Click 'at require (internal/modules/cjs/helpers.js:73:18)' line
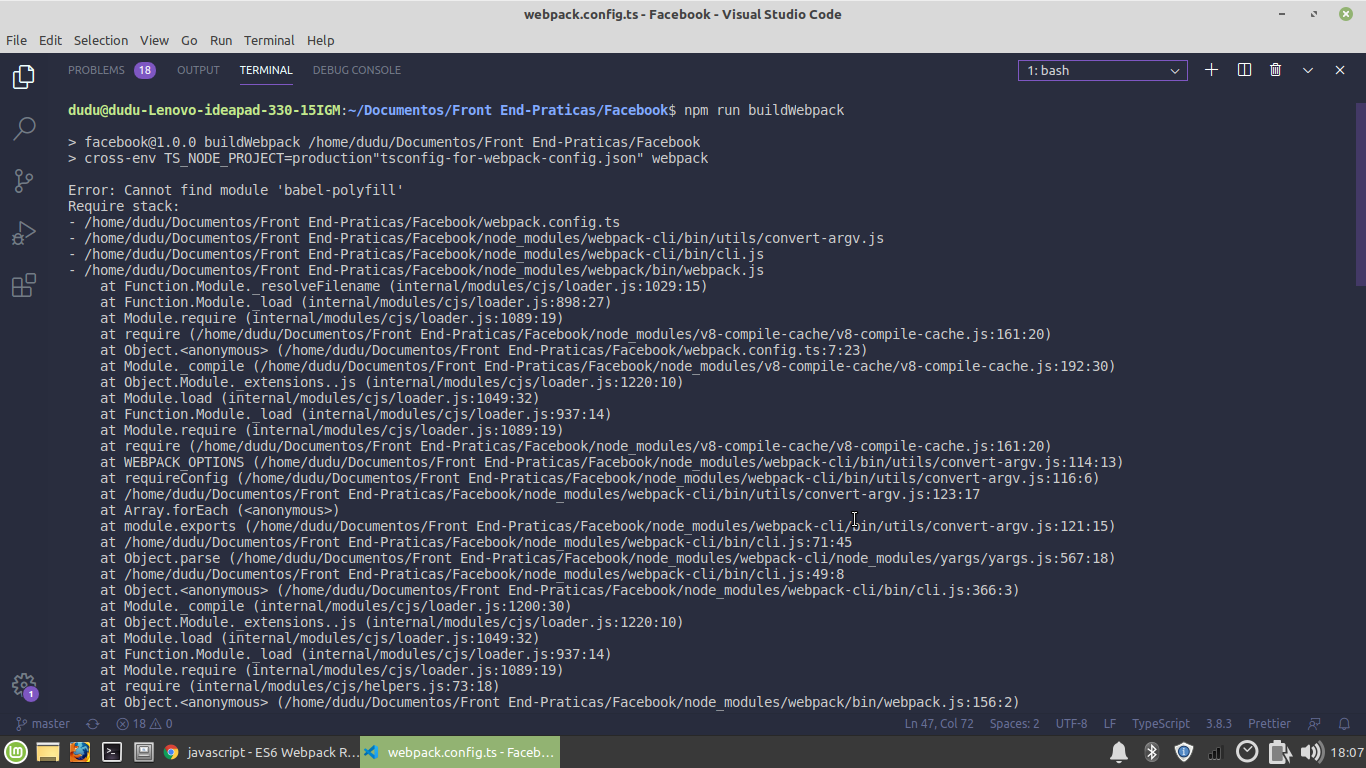This screenshot has height=768, width=1366. (x=300, y=686)
